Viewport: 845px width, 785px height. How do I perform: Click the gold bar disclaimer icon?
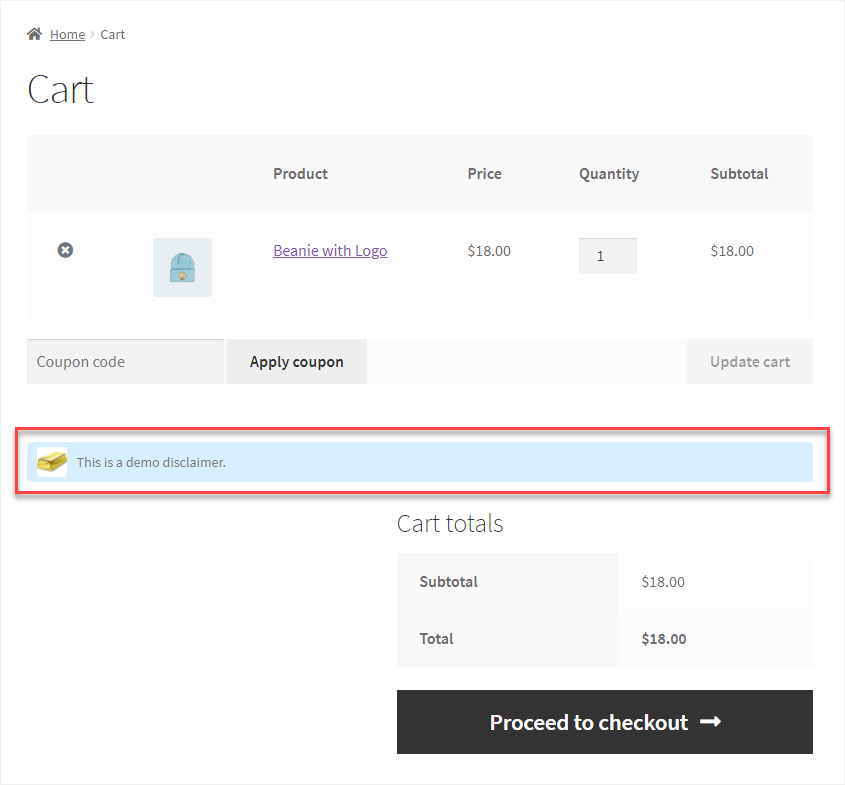(52, 462)
